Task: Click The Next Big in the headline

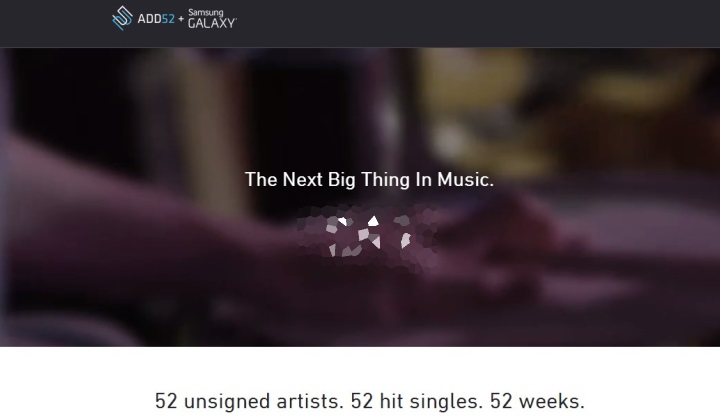Action: [300, 179]
